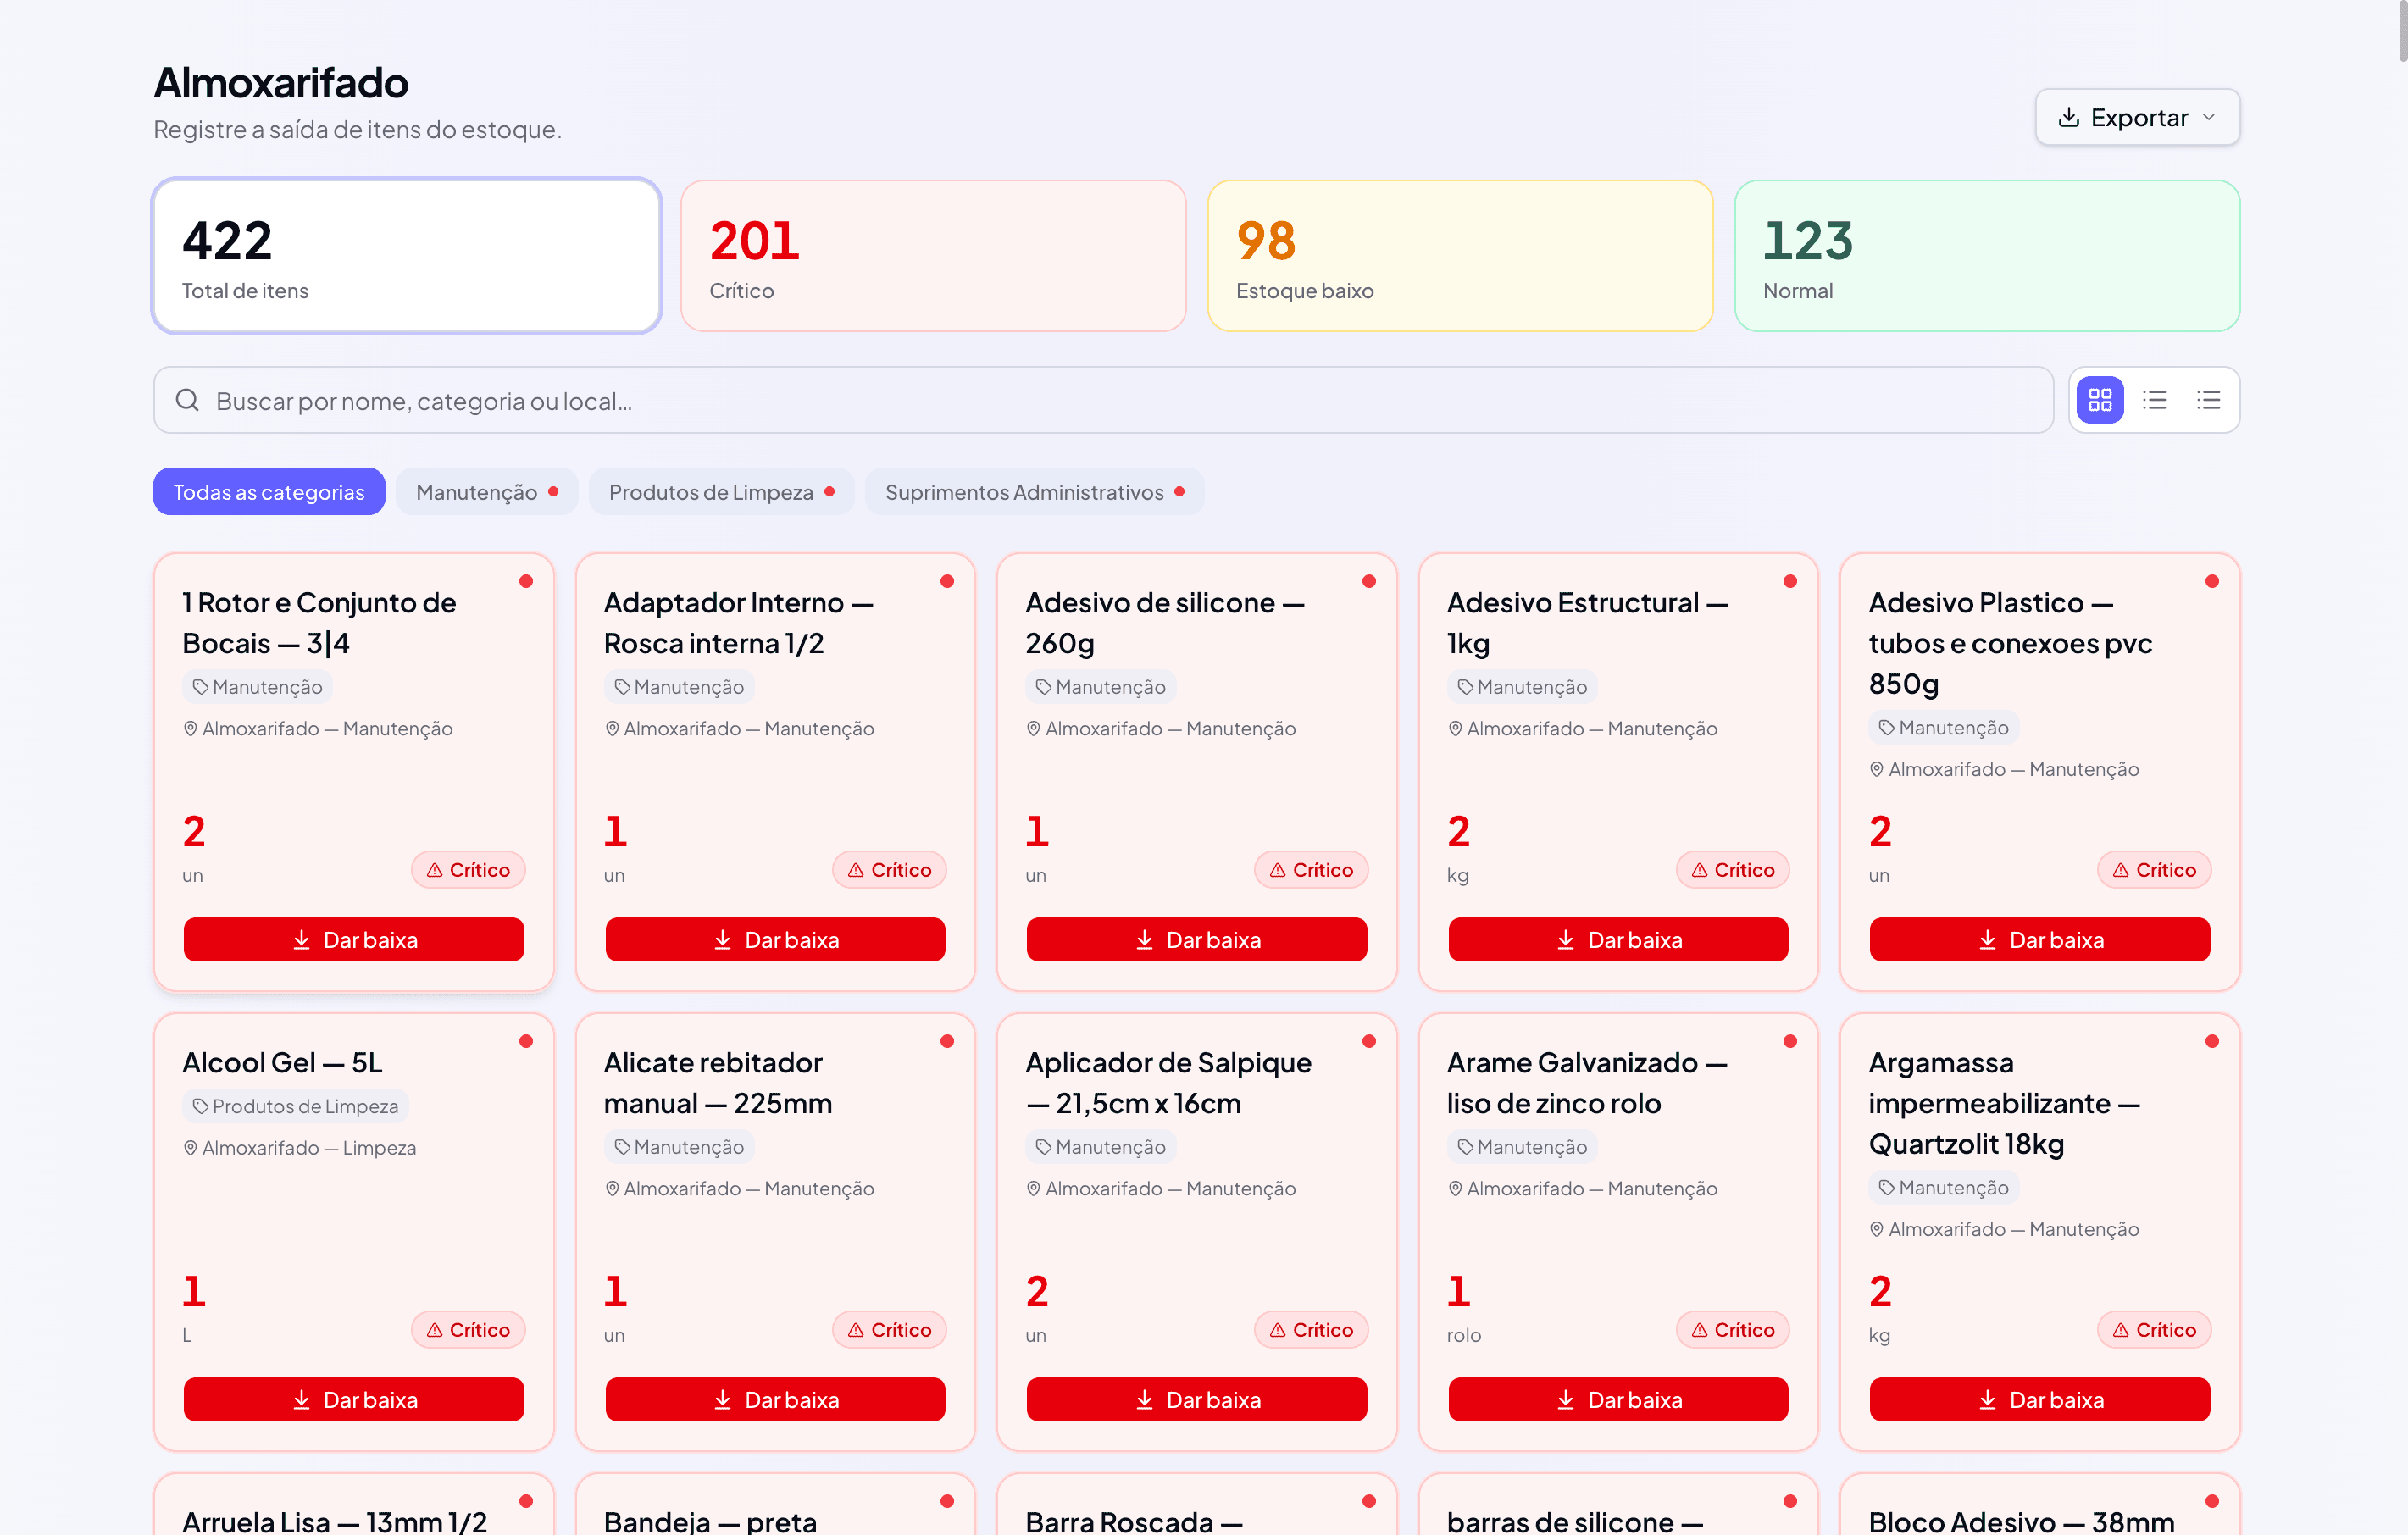This screenshot has width=2408, height=1535.
Task: Click download icon on Aplicador de Salpique Dar baixa
Action: (x=1145, y=1400)
